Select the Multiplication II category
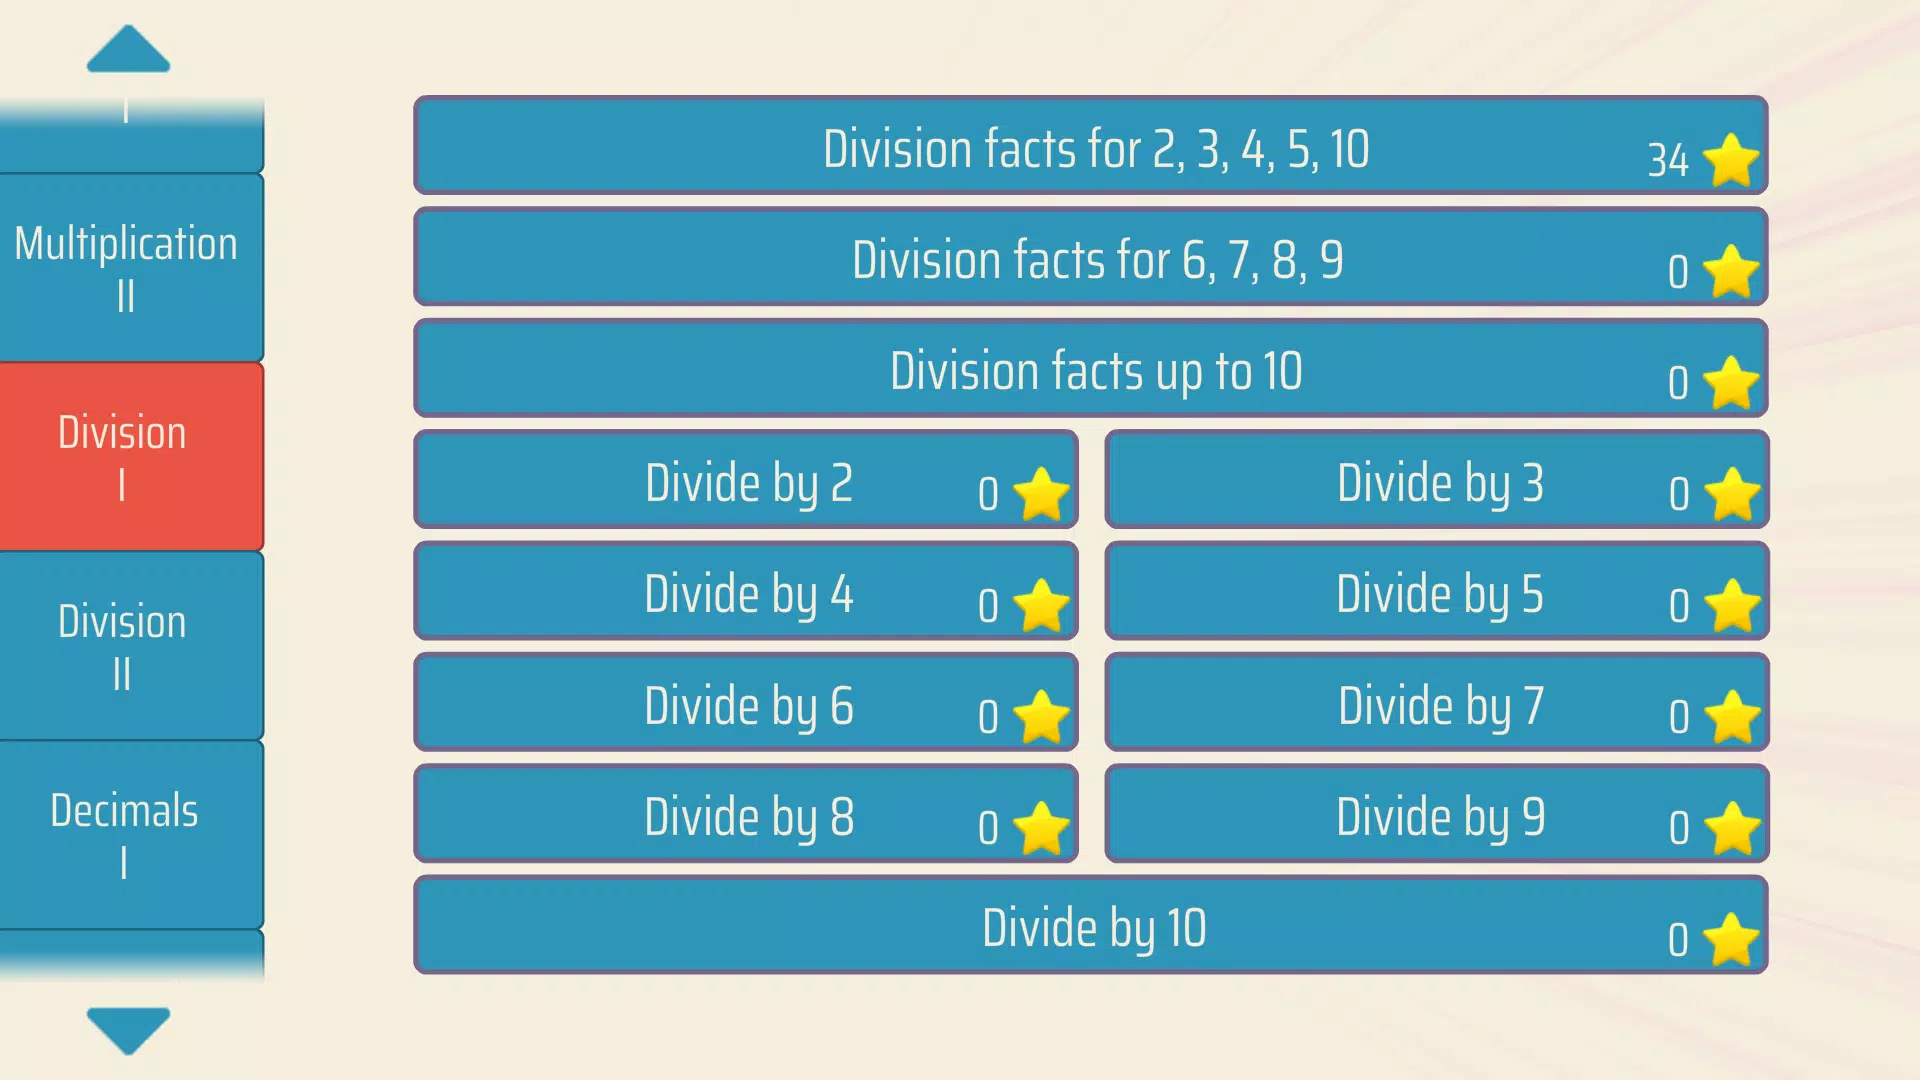This screenshot has width=1920, height=1080. [x=123, y=265]
